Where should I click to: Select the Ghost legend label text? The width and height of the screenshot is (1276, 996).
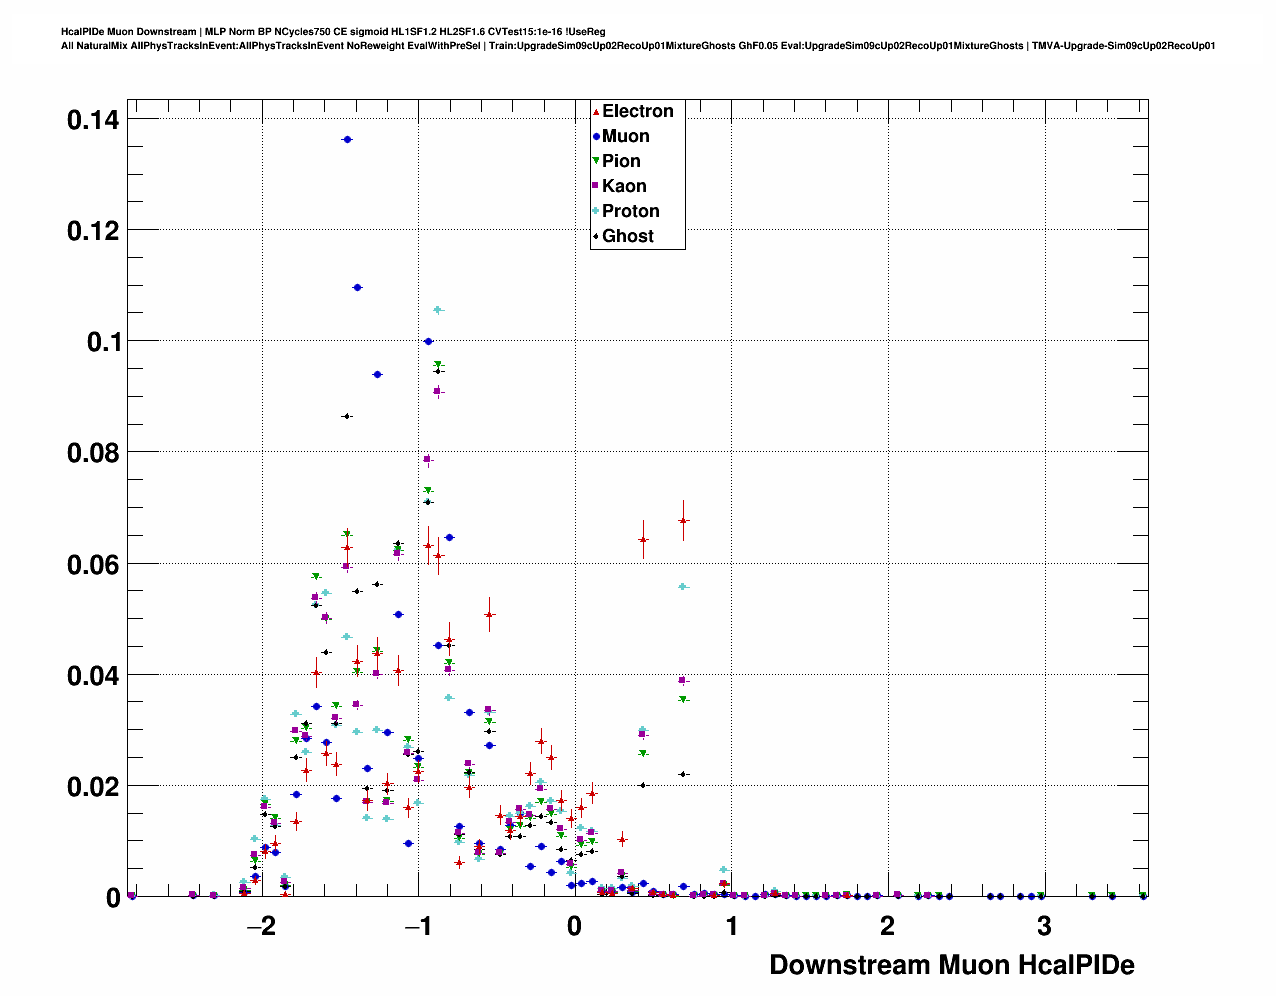(x=627, y=236)
